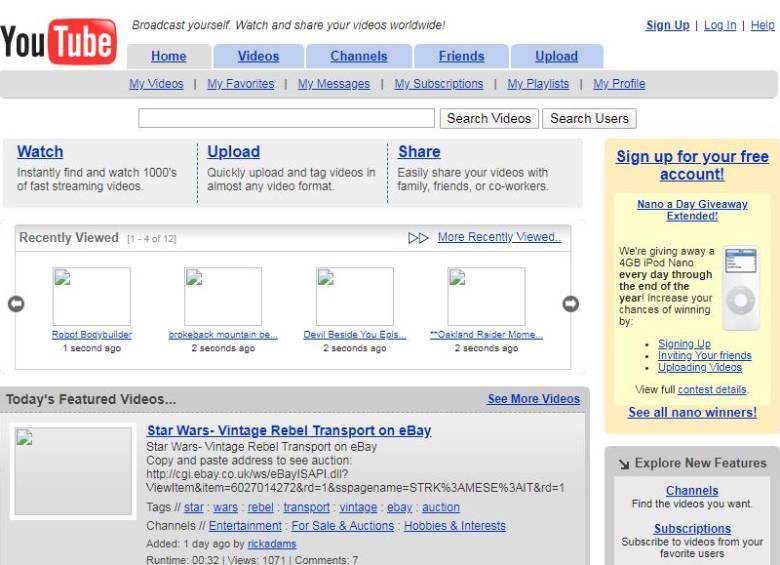Click the vintage tag
The image size is (780, 565).
click(x=358, y=507)
